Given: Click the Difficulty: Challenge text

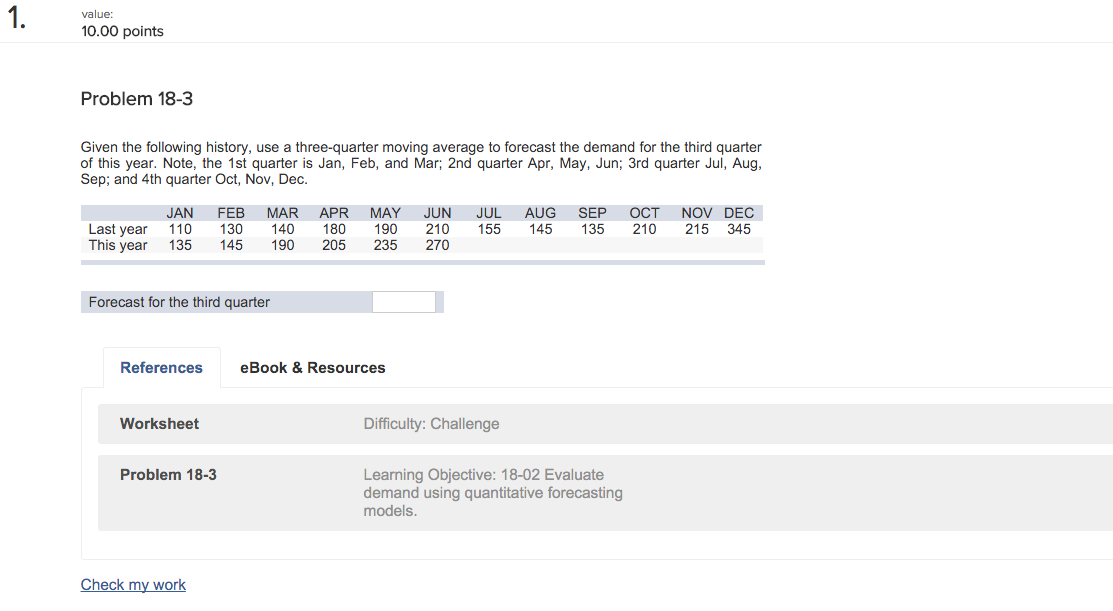Looking at the screenshot, I should pos(431,424).
